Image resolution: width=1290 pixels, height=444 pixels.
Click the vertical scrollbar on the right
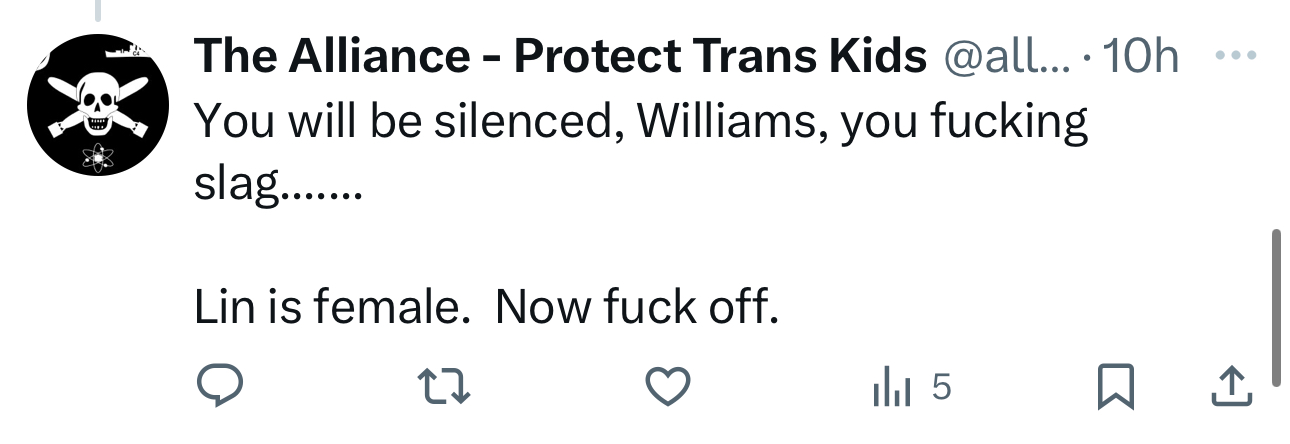[x=1276, y=305]
